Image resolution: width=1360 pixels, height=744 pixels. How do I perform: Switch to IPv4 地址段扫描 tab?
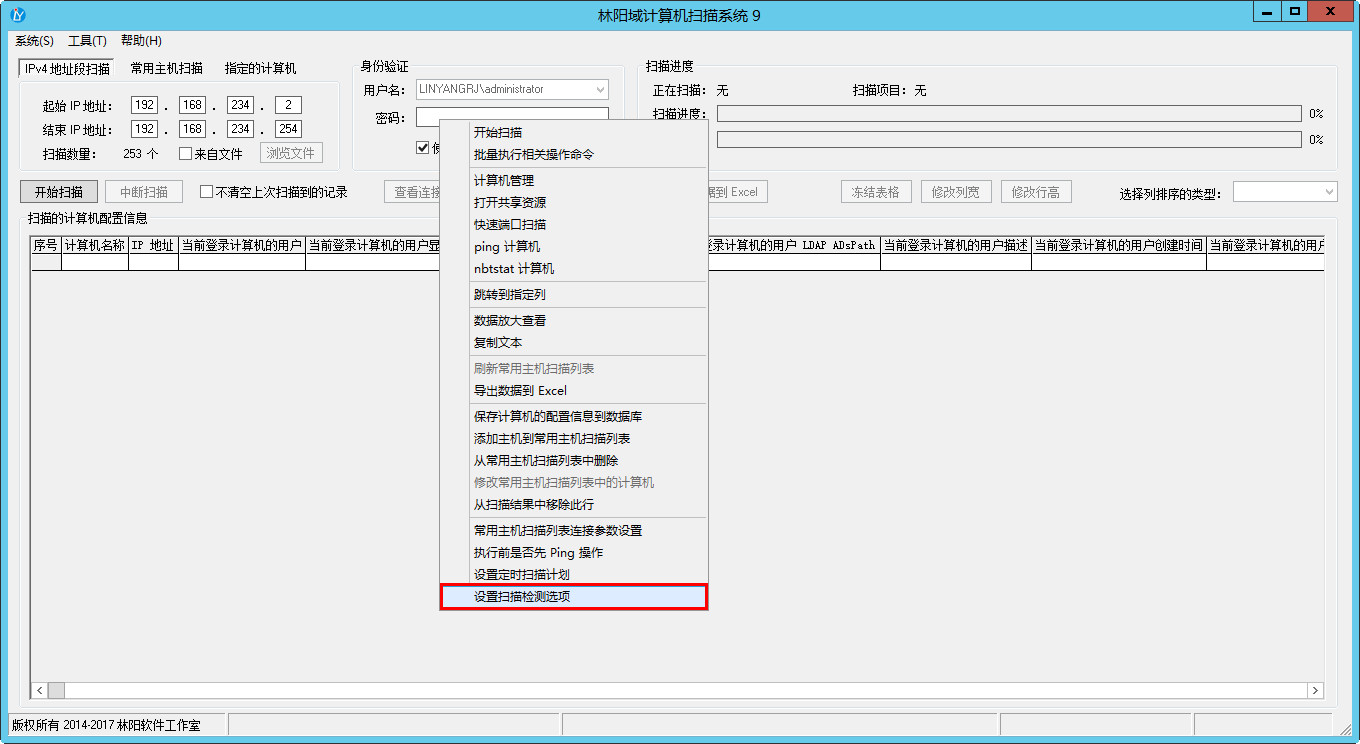pos(67,69)
